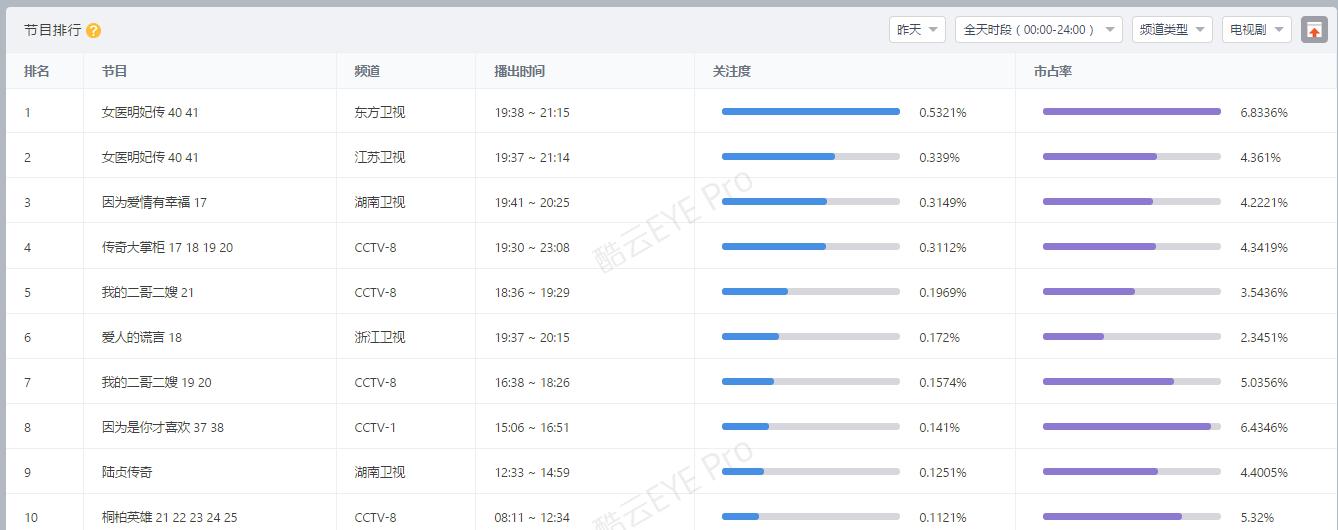
Task: Click attention value 0.141%
Action: click(939, 427)
